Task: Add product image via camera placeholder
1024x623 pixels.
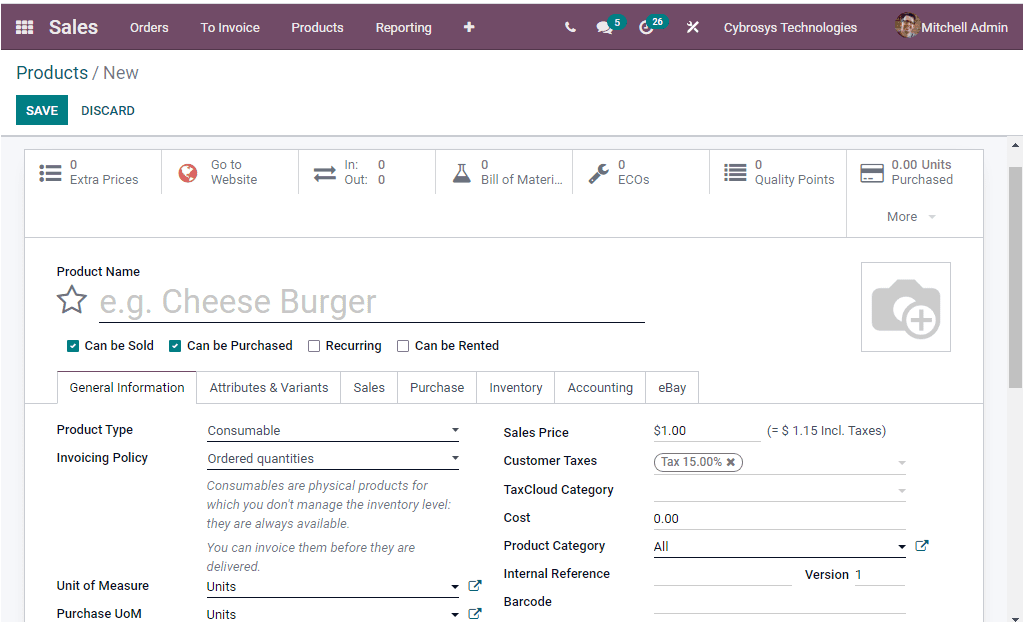Action: tap(905, 306)
